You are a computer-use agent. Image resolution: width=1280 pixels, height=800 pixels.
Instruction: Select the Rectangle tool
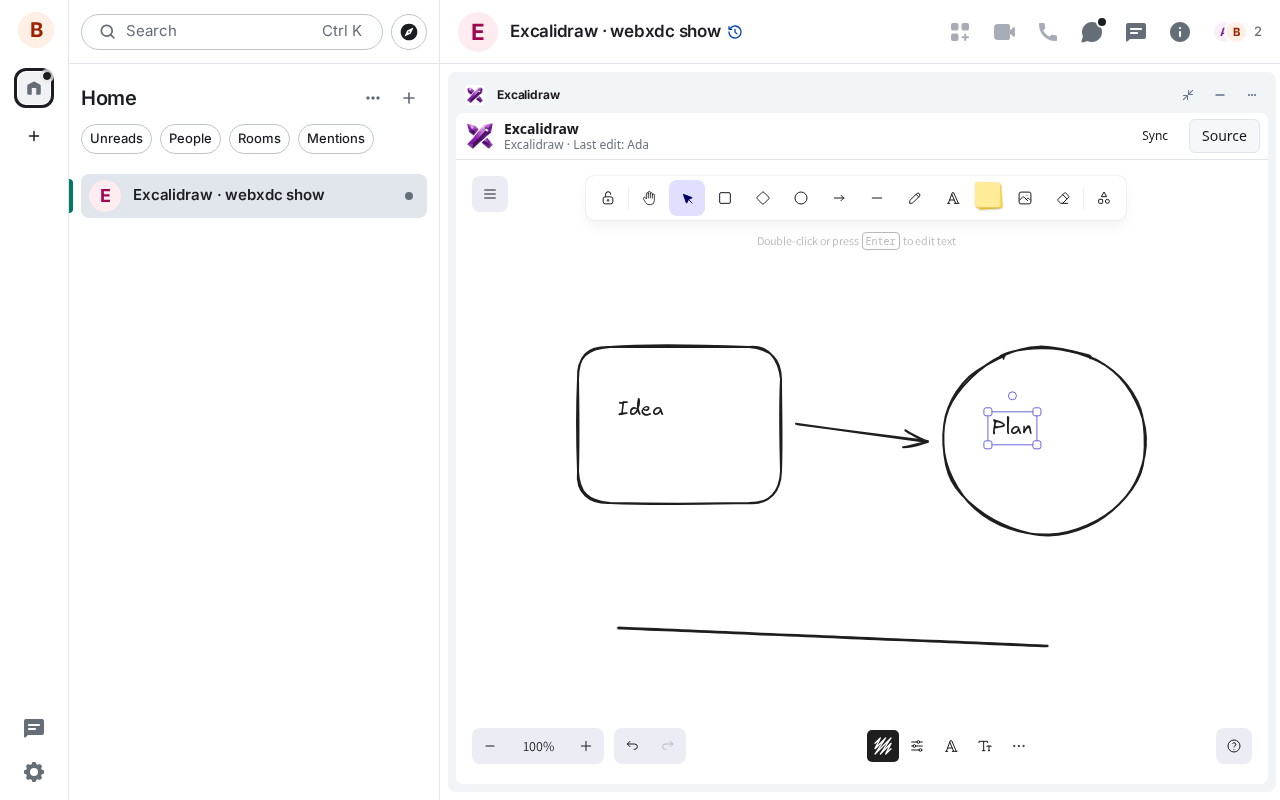pos(725,198)
